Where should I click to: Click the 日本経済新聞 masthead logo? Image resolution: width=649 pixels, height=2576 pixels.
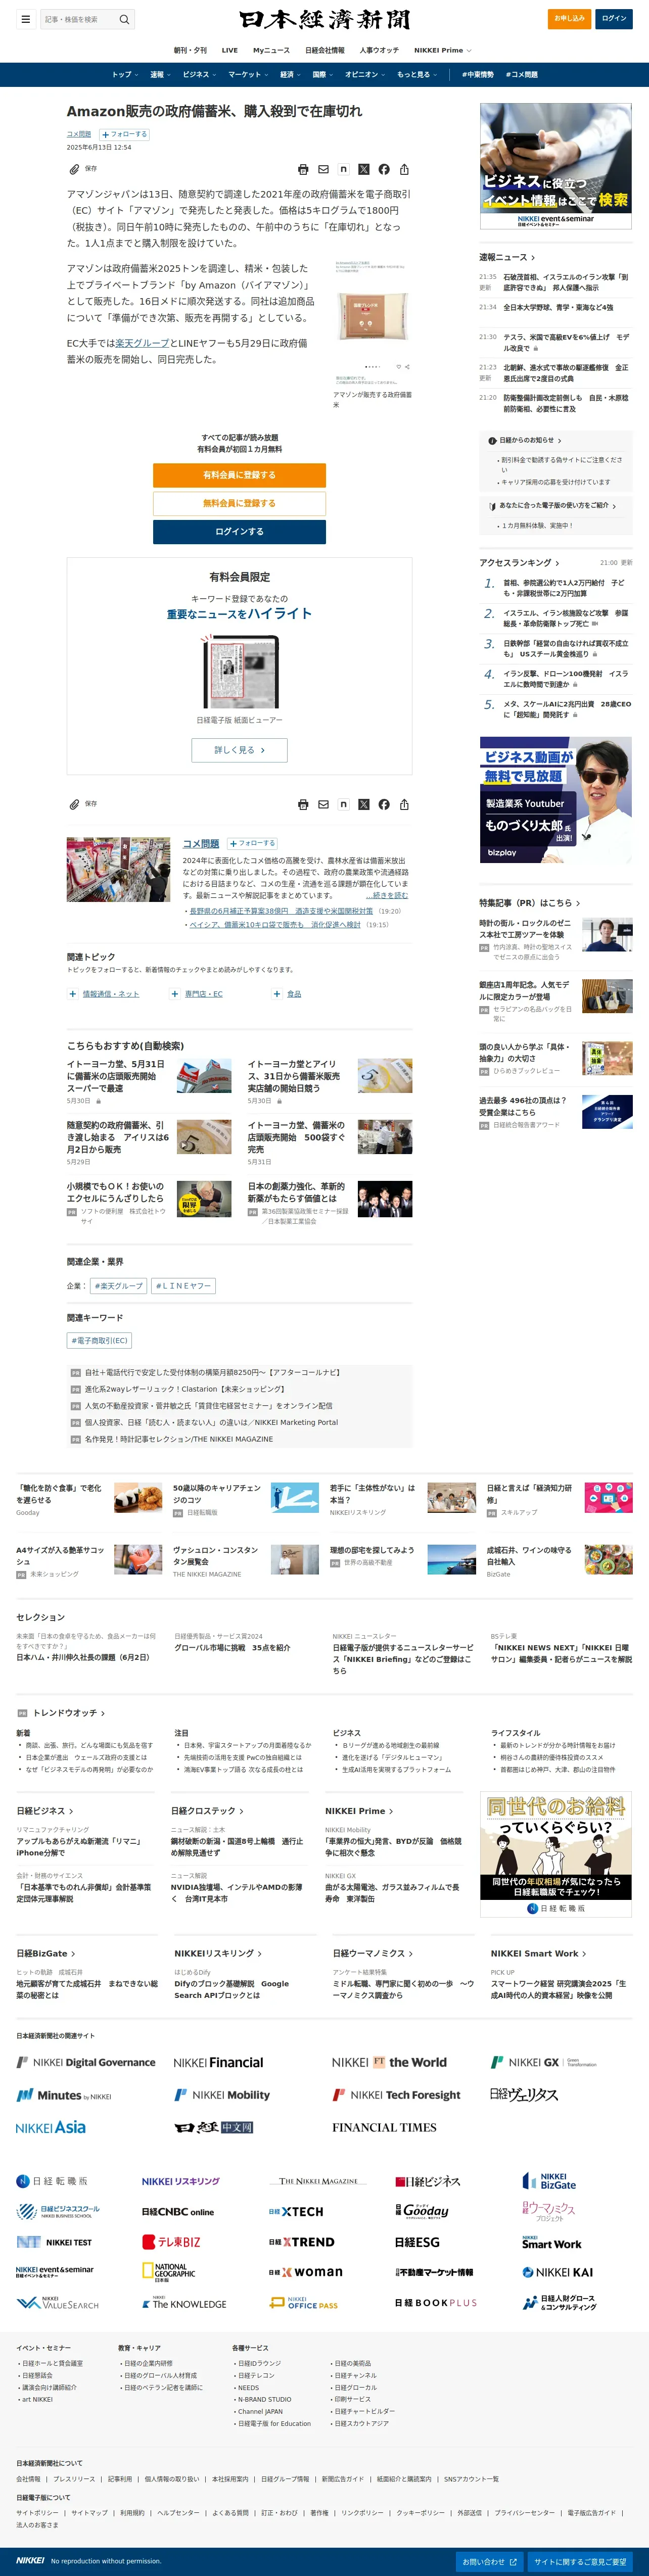[x=324, y=19]
